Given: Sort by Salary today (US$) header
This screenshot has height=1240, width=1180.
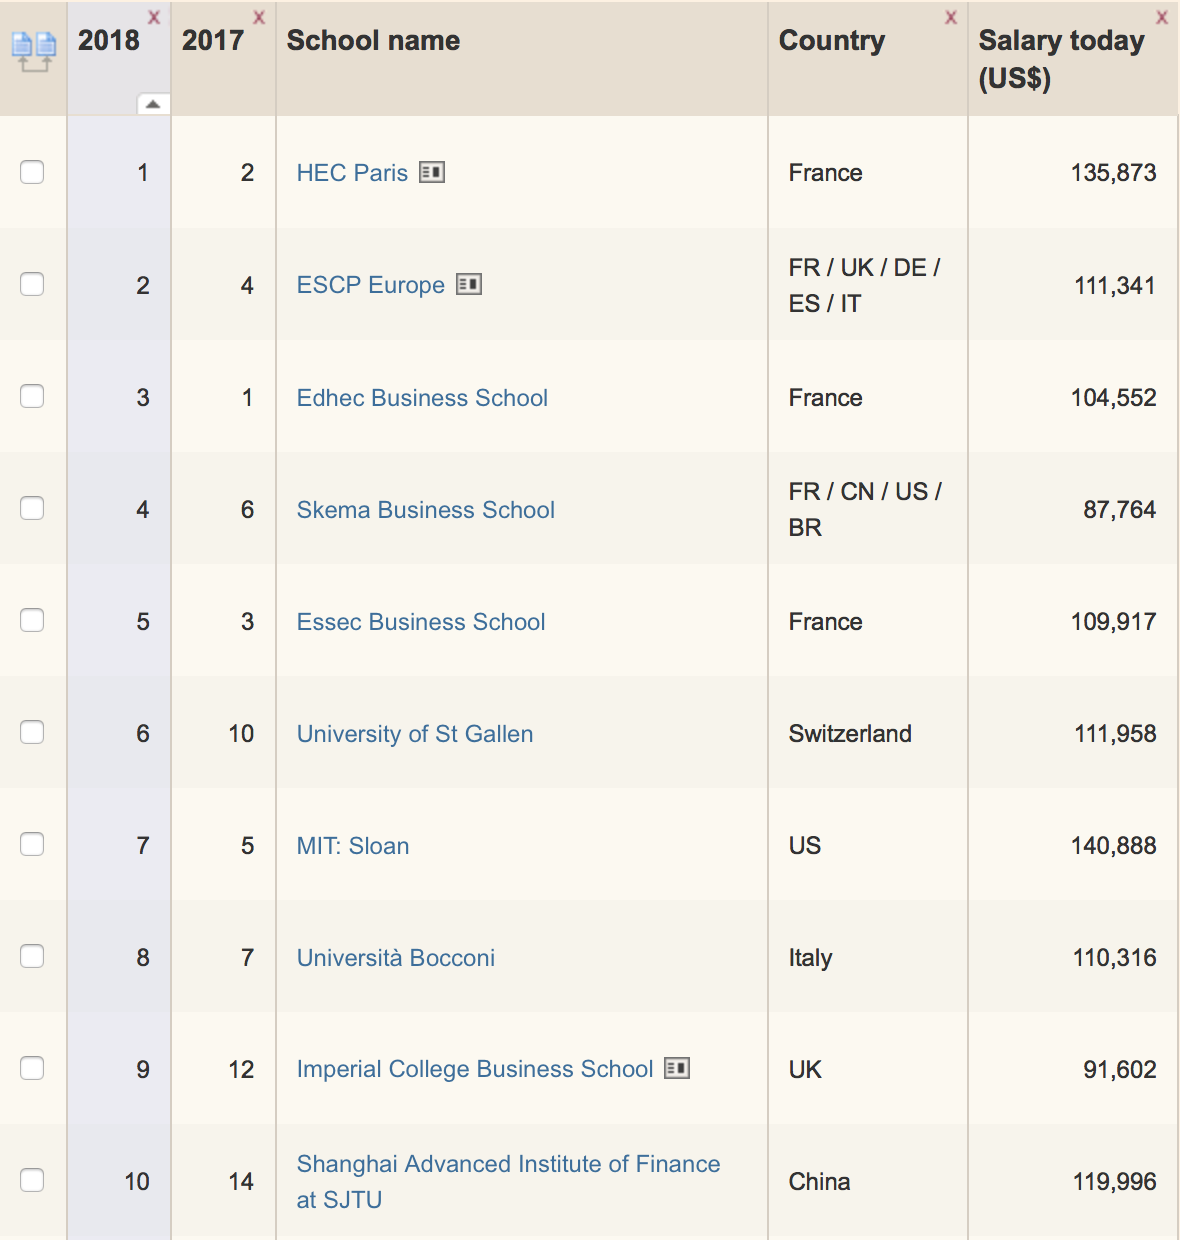Looking at the screenshot, I should click(1061, 59).
